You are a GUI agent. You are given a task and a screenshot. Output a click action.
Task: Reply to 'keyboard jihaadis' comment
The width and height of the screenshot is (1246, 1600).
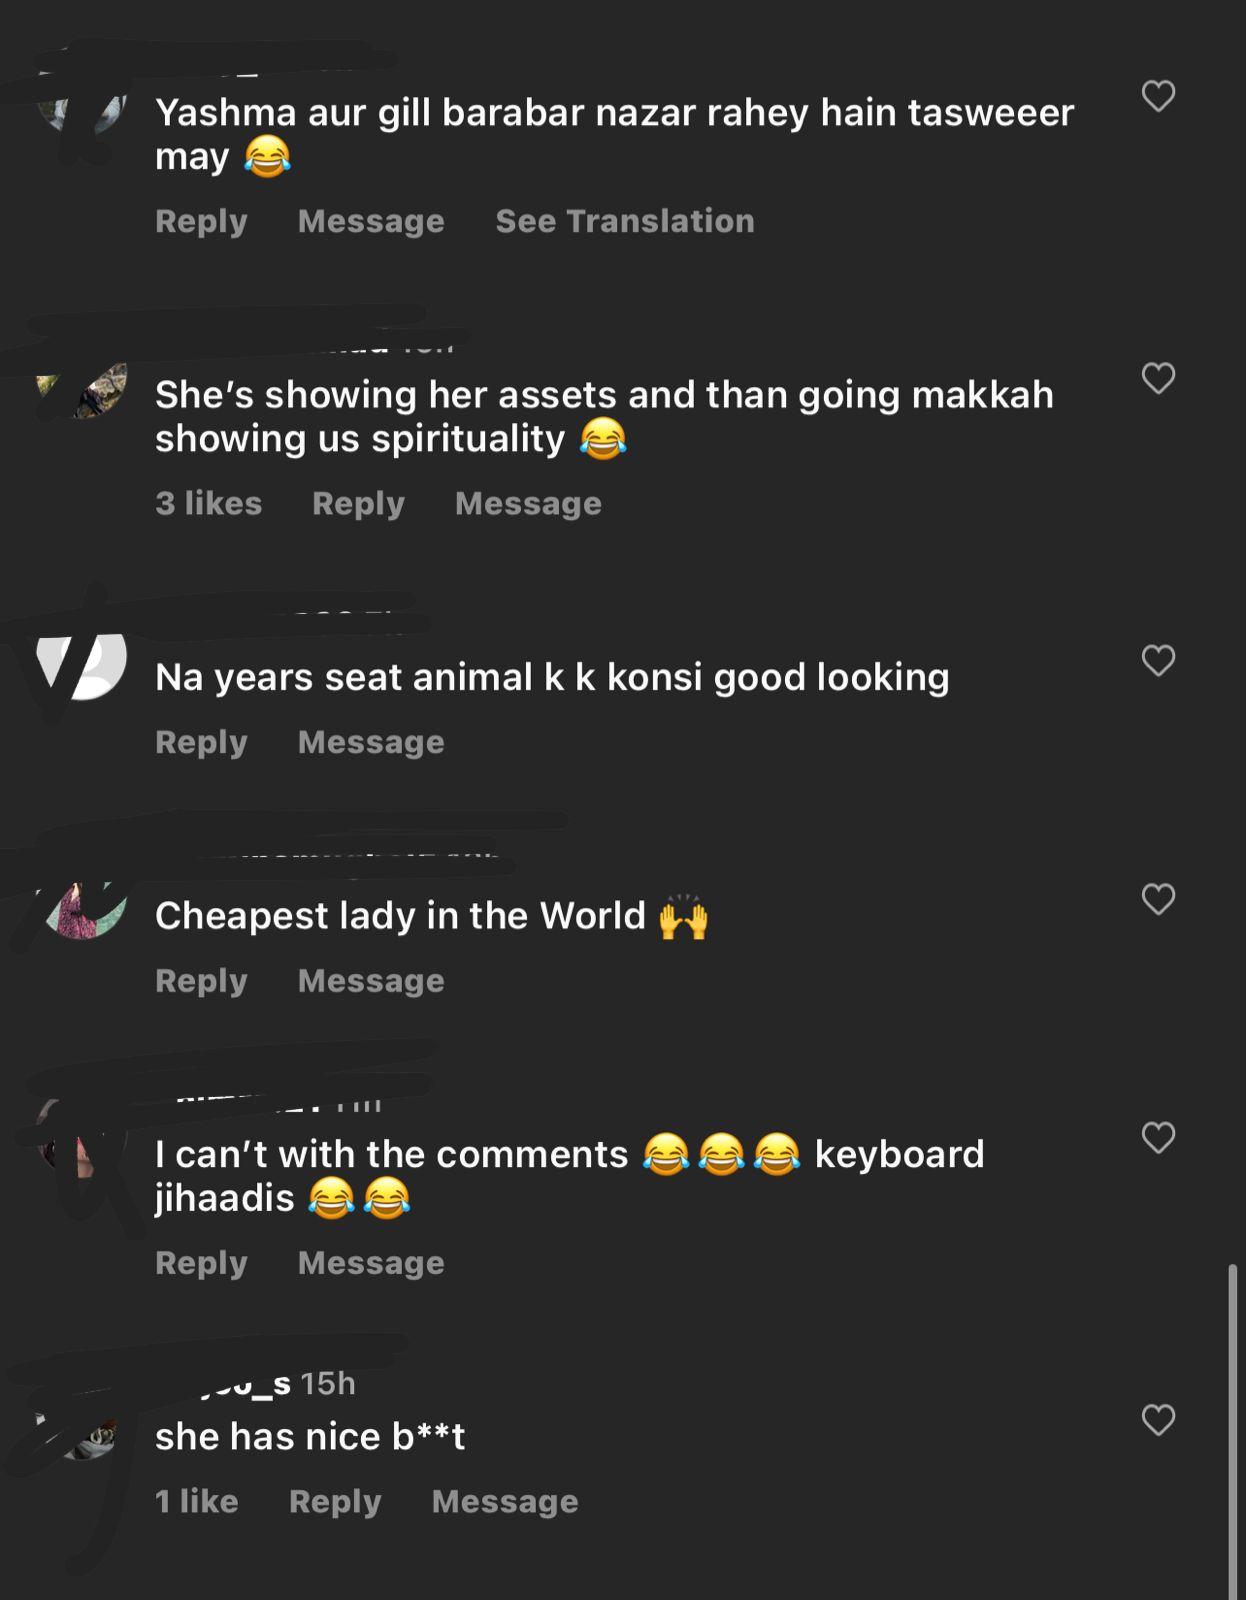coord(201,1264)
